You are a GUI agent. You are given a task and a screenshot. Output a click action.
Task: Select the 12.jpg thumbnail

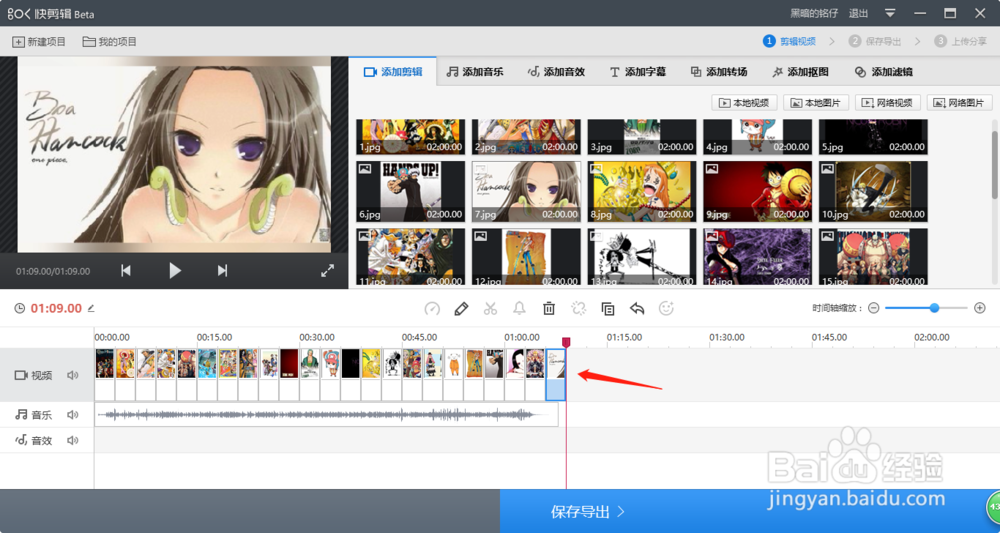tap(526, 257)
